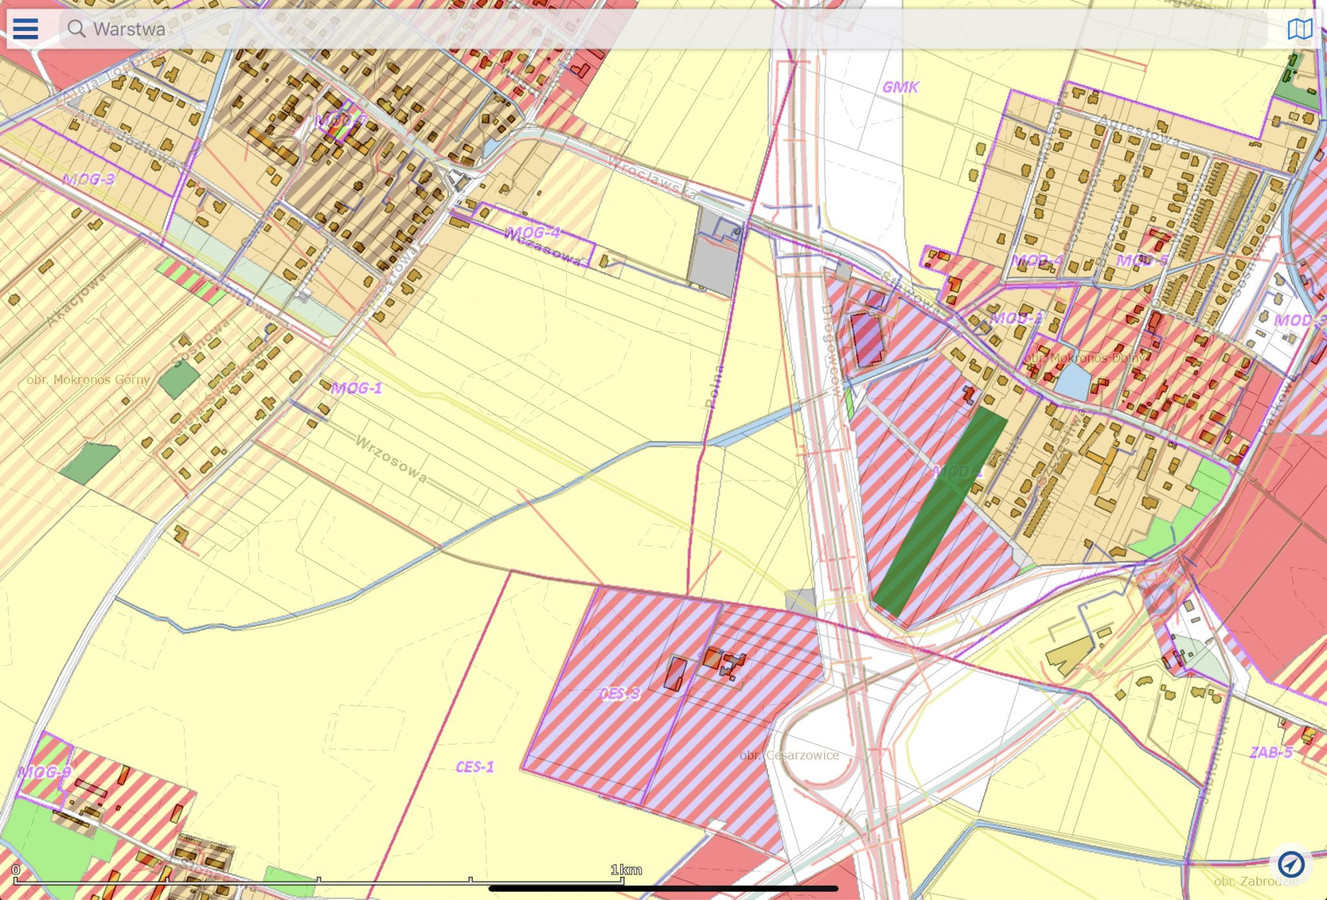Tap the 1km scale bar label
1327x900 pixels.
pyautogui.click(x=626, y=869)
